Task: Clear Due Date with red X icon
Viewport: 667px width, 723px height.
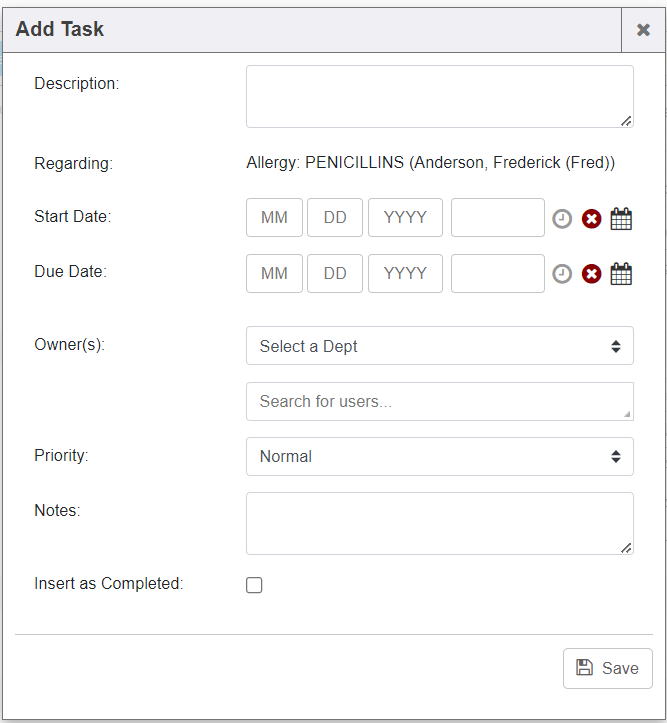Action: [591, 274]
